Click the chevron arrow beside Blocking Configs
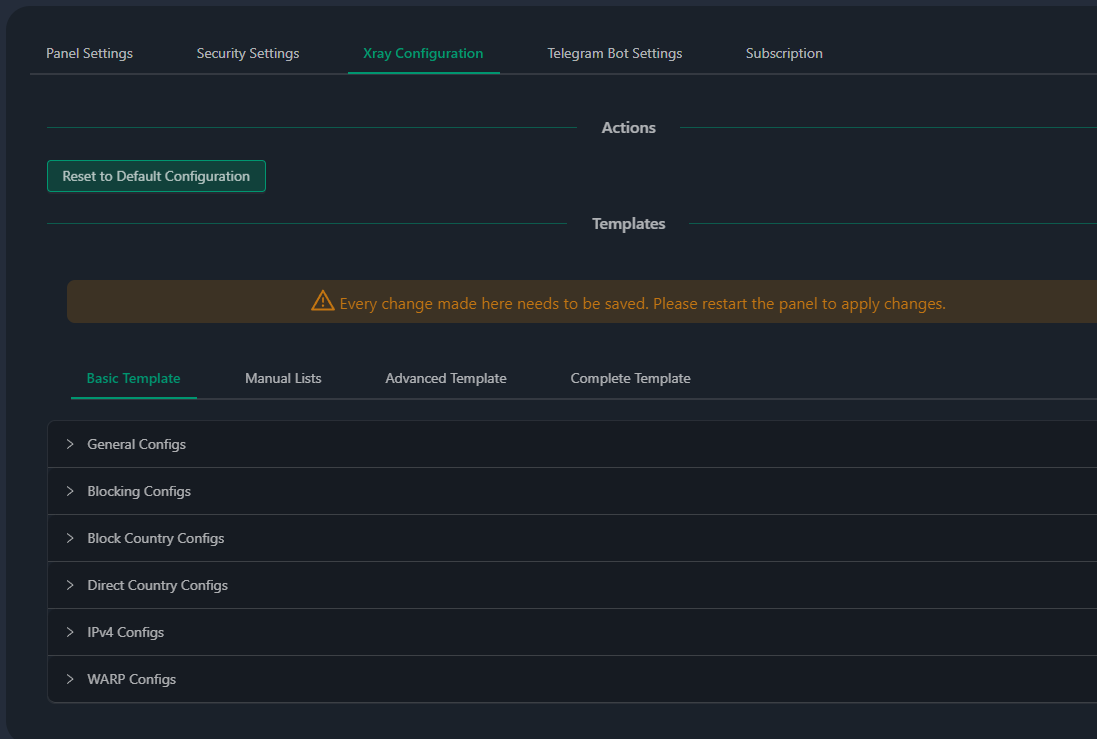The image size is (1097, 739). click(x=70, y=491)
